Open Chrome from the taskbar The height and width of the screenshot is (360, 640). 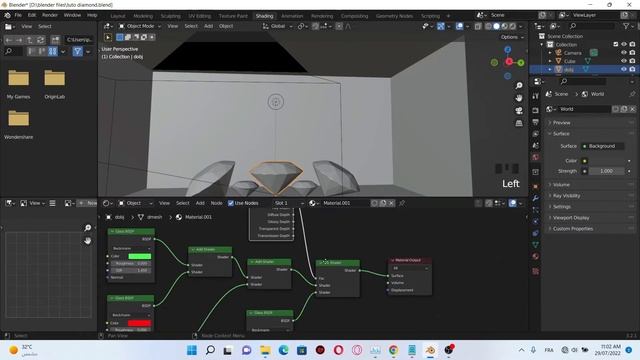click(x=393, y=350)
